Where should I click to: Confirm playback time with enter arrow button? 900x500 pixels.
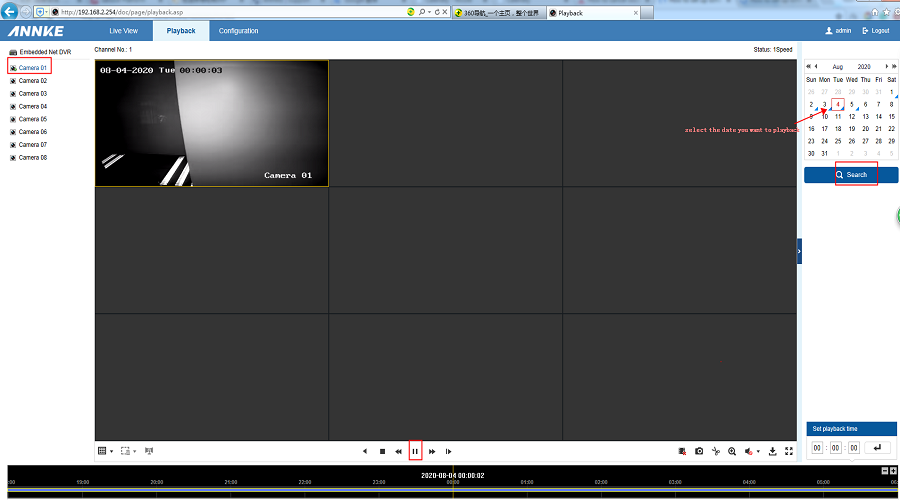click(877, 448)
